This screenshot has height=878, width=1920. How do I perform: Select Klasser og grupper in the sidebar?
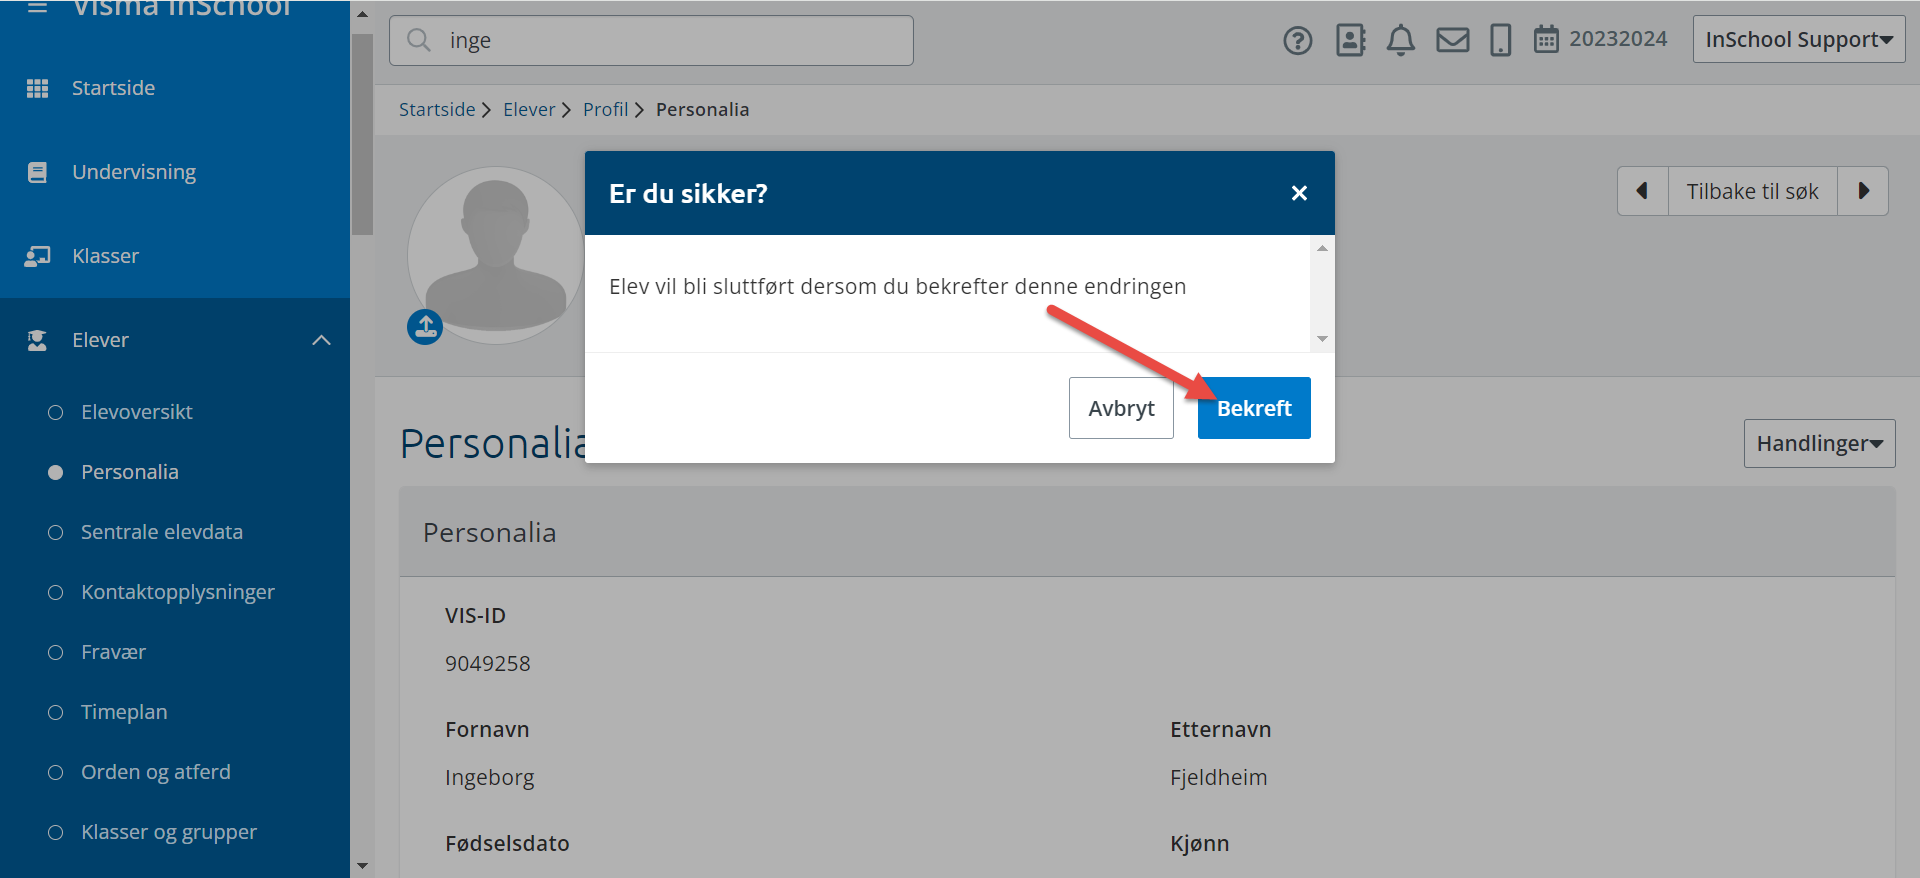[x=169, y=832]
